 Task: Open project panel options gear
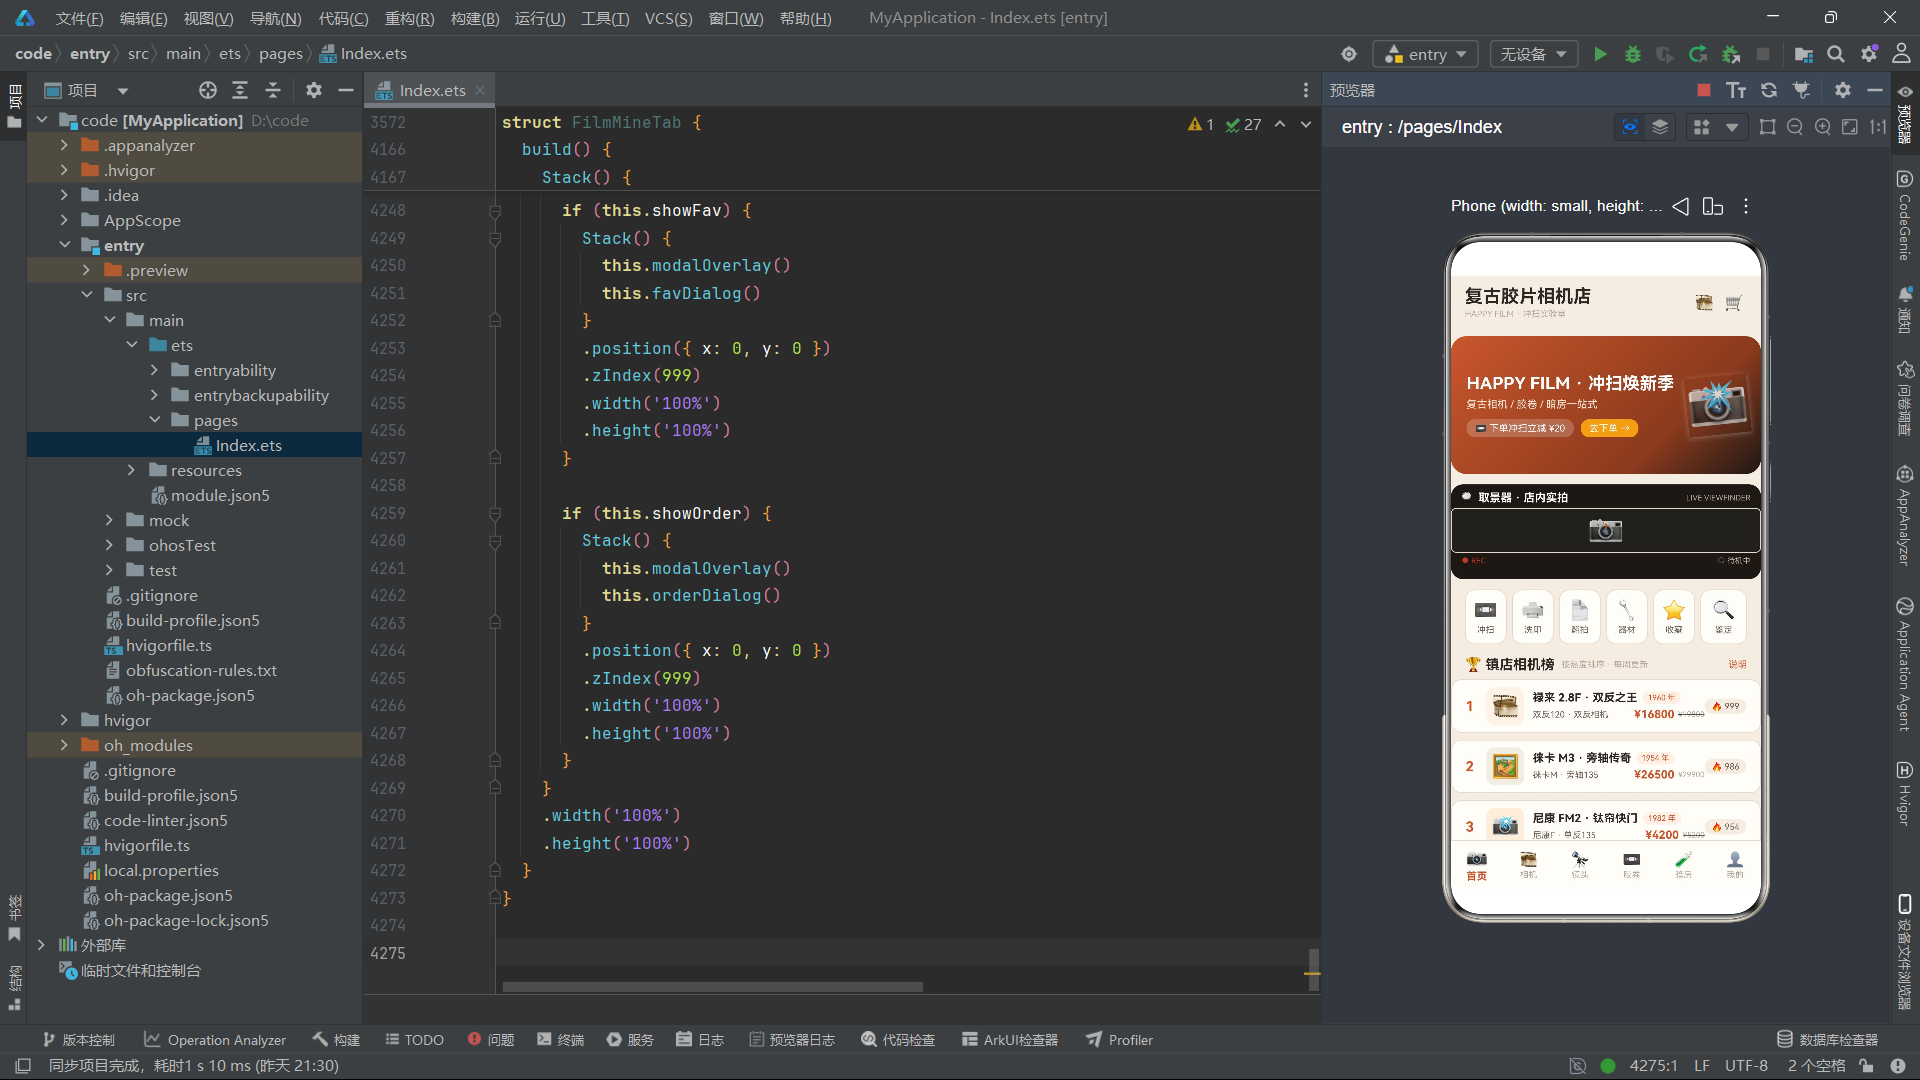314,90
